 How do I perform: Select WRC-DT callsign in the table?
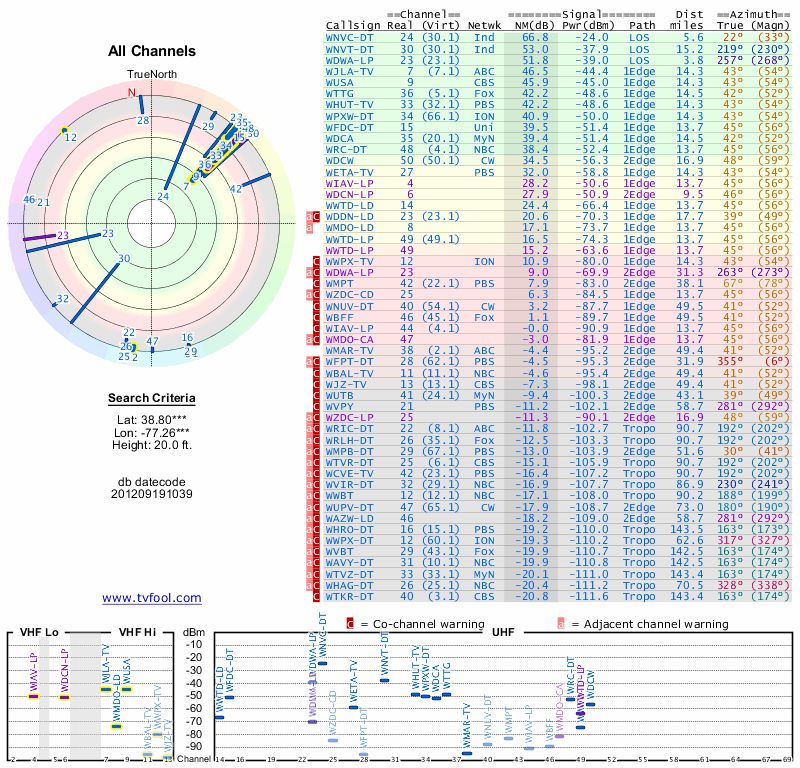346,150
